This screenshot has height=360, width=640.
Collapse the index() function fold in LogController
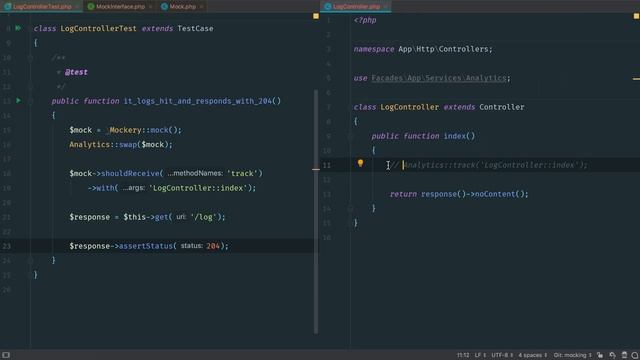coord(351,136)
